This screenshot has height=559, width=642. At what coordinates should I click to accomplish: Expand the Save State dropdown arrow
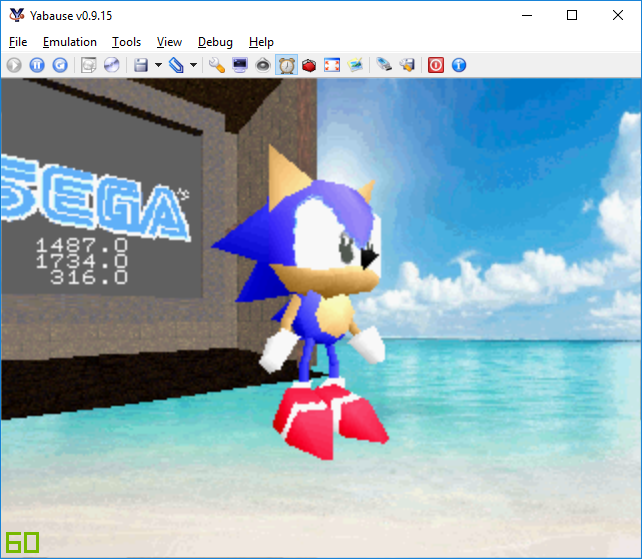click(x=158, y=65)
